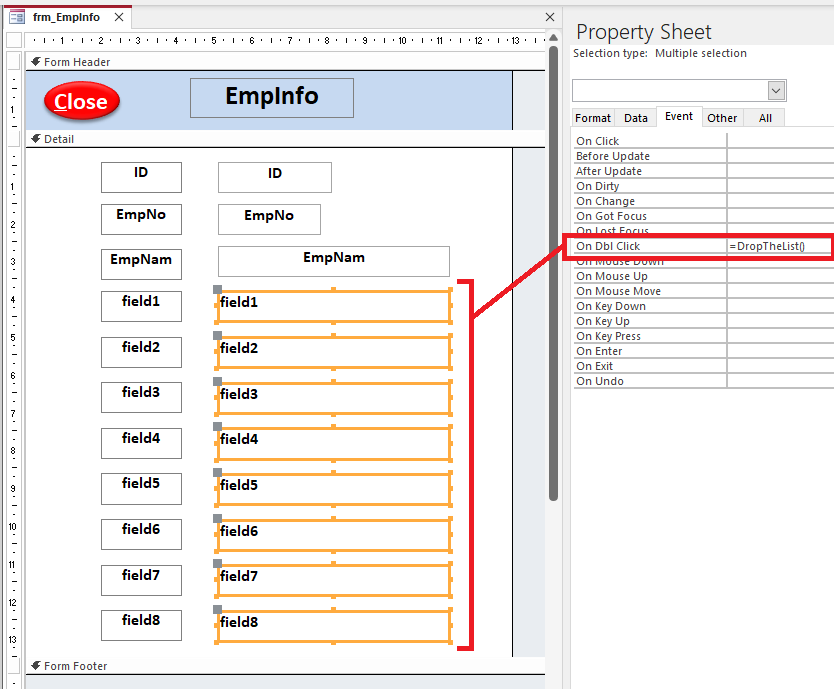Select the field7 text box control
The width and height of the screenshot is (834, 689).
334,581
